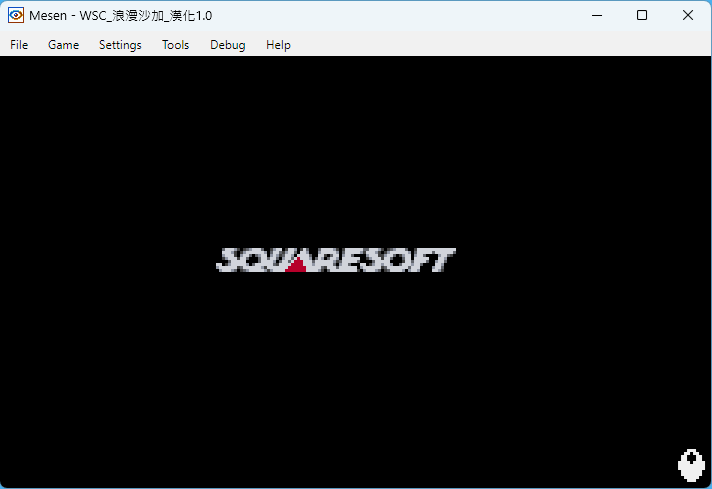Maximize the Mesen window
This screenshot has height=489, width=712.
[x=642, y=15]
